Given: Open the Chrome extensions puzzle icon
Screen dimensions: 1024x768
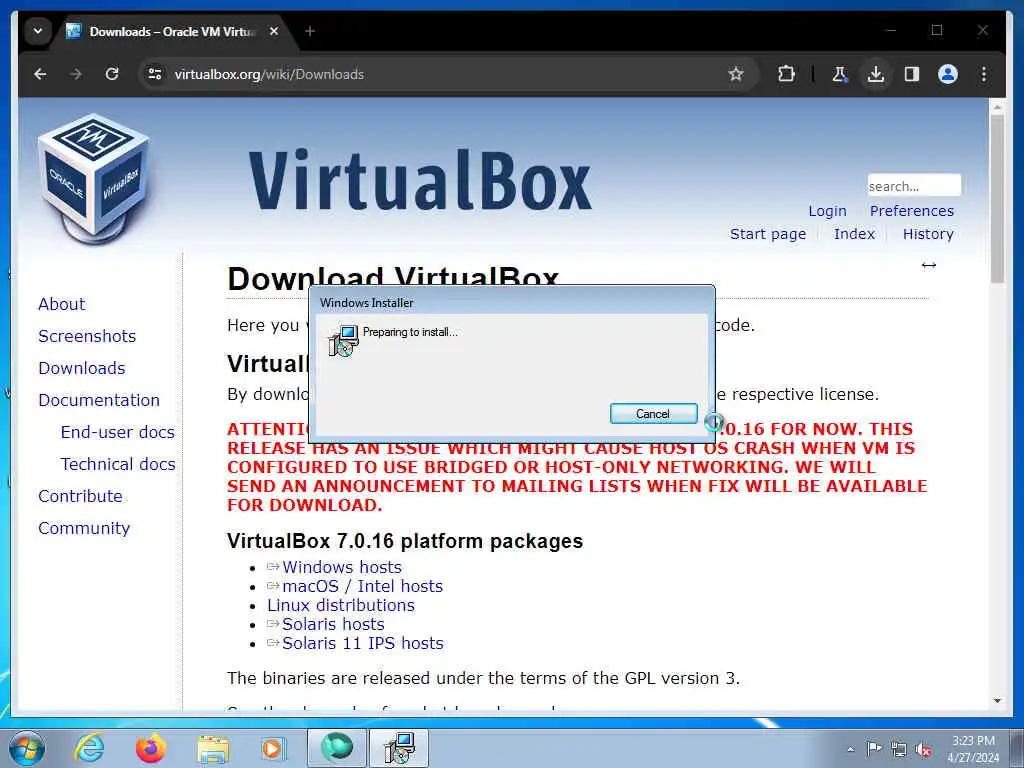Looking at the screenshot, I should [x=786, y=74].
